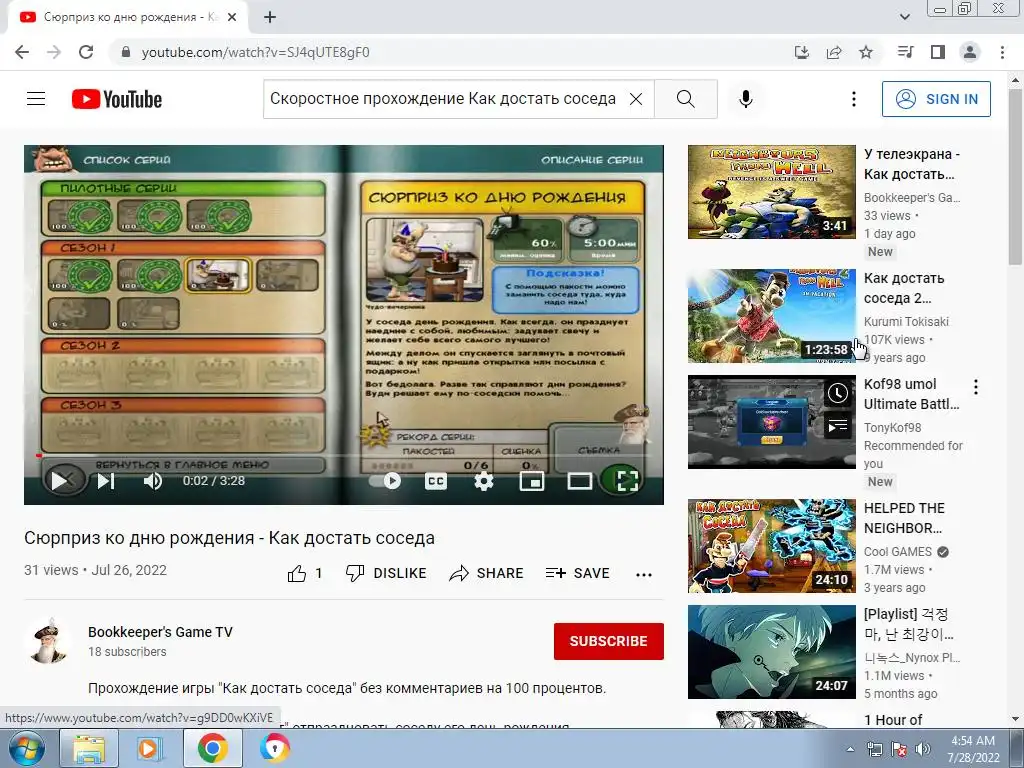
Task: Open Chrome side panel
Action: point(938,52)
